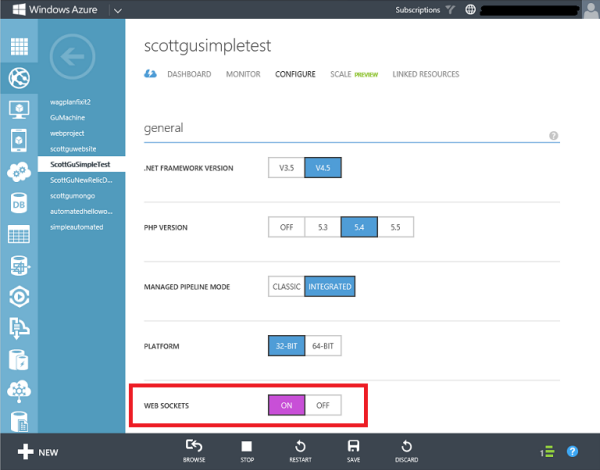
Task: Turn PHP version OFF
Action: 286,227
